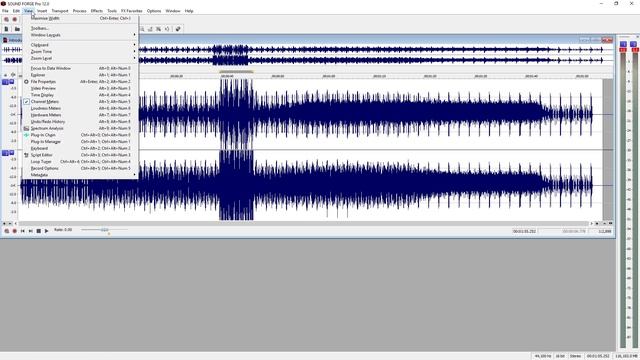640x360 pixels.
Task: Select Loop Tuner in View menu
Action: click(x=80, y=162)
